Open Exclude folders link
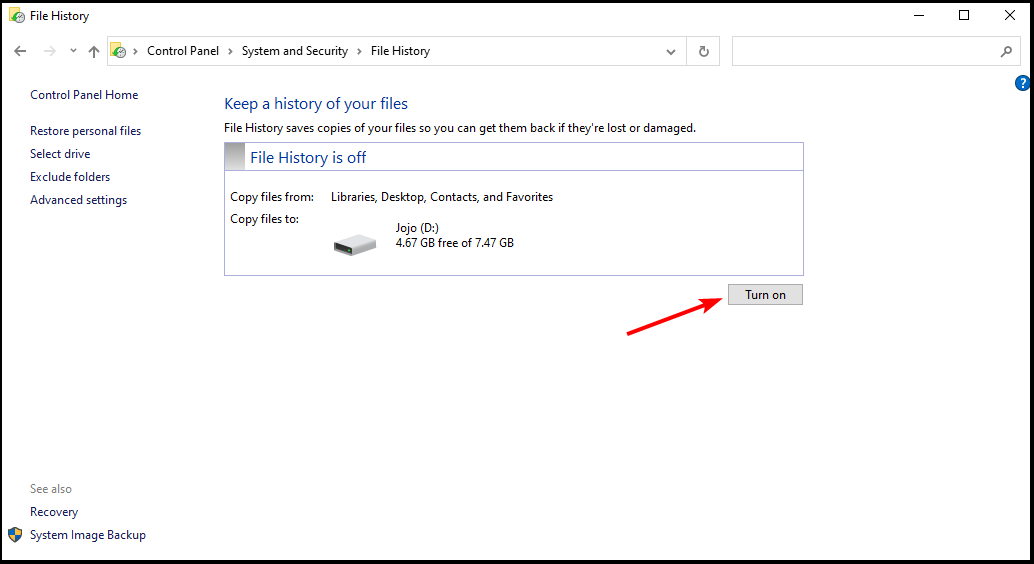Image resolution: width=1034 pixels, height=564 pixels. point(70,177)
